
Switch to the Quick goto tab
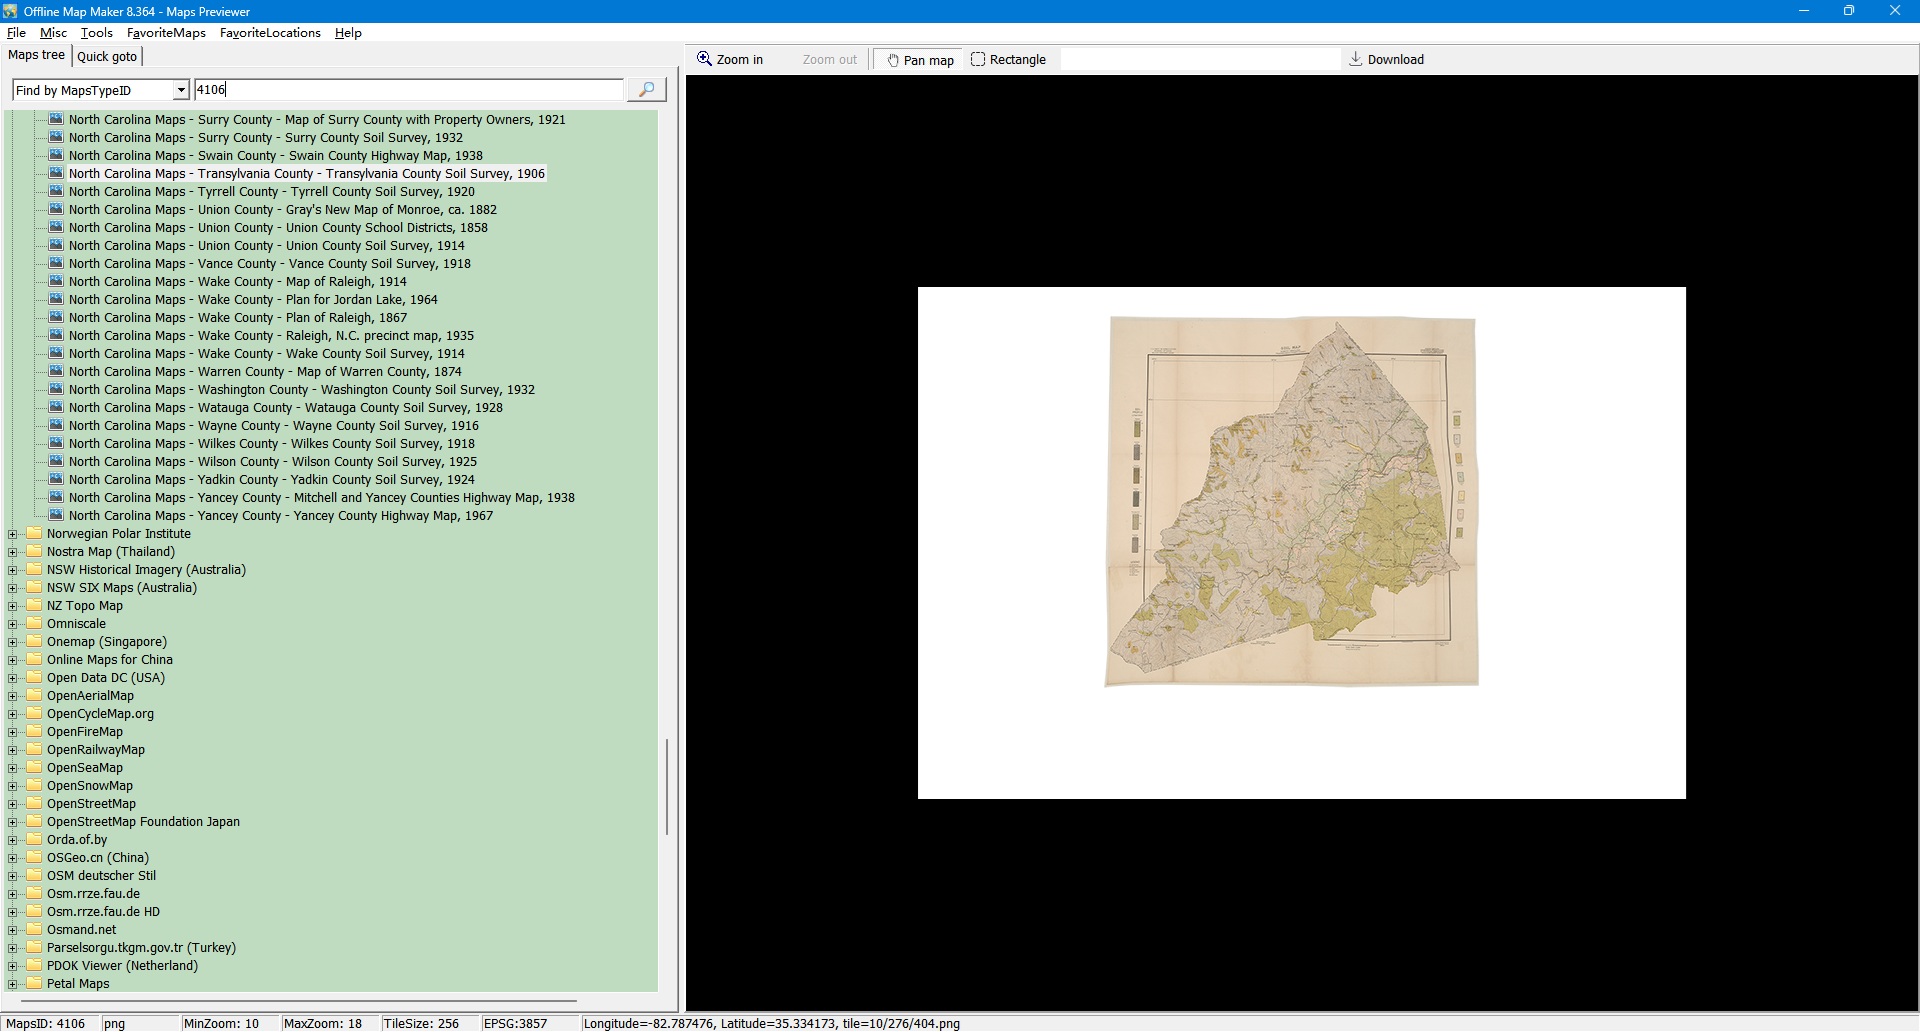107,57
